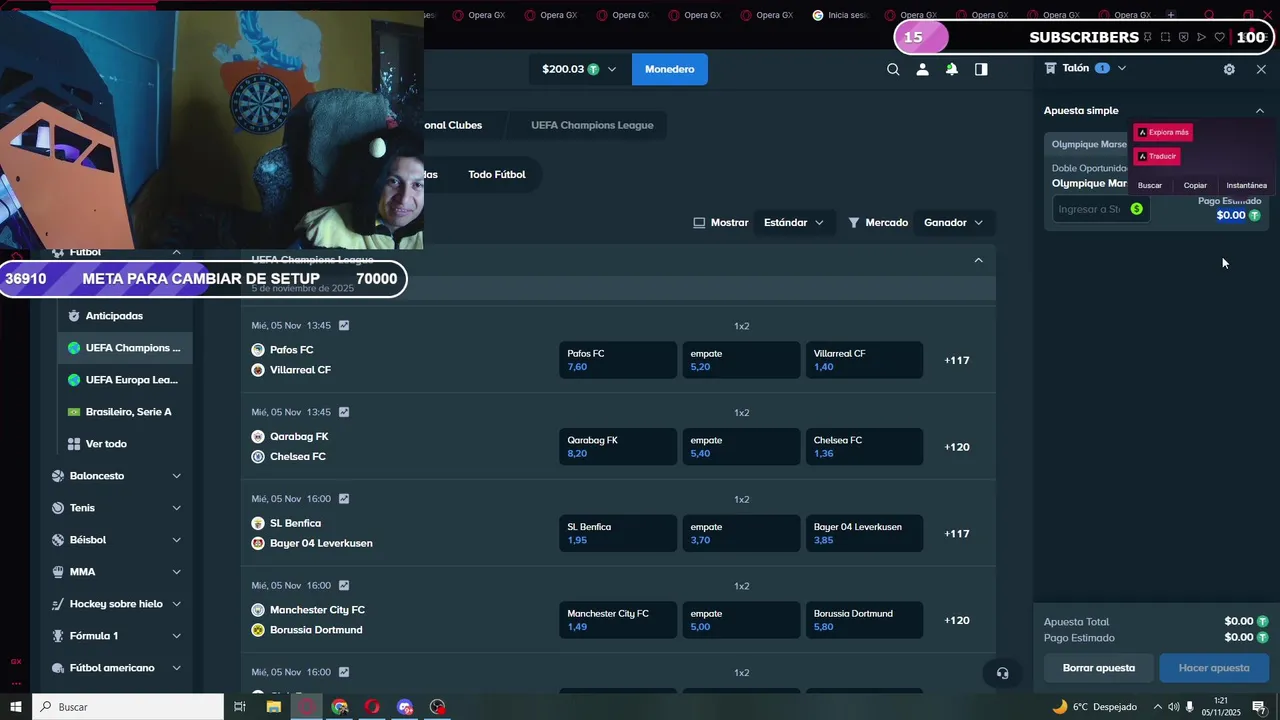1280x720 pixels.
Task: Click the Fórmula 1 sport icon
Action: (x=58, y=636)
